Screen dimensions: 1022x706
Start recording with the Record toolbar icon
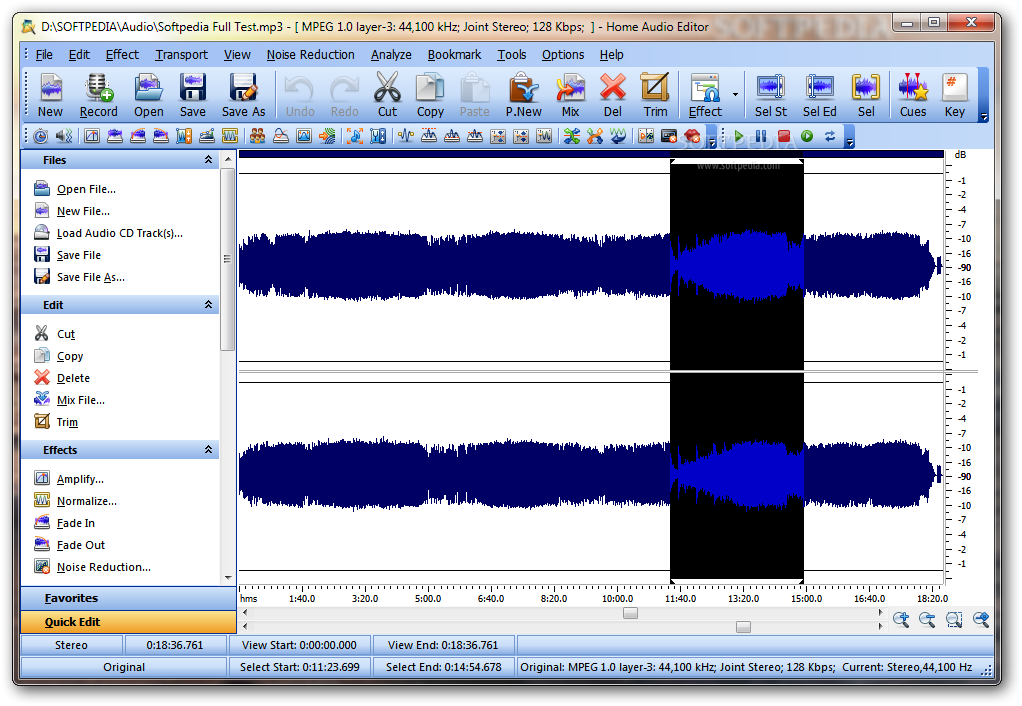click(98, 95)
